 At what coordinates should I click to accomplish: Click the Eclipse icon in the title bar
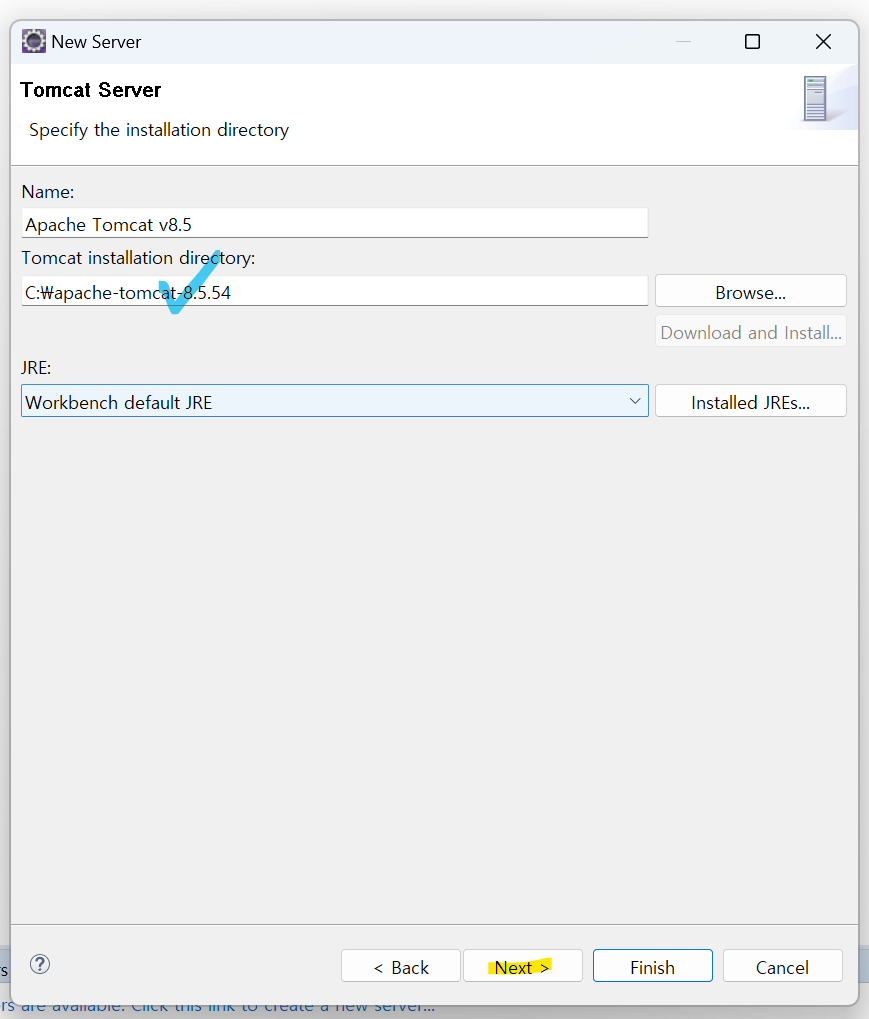coord(34,42)
